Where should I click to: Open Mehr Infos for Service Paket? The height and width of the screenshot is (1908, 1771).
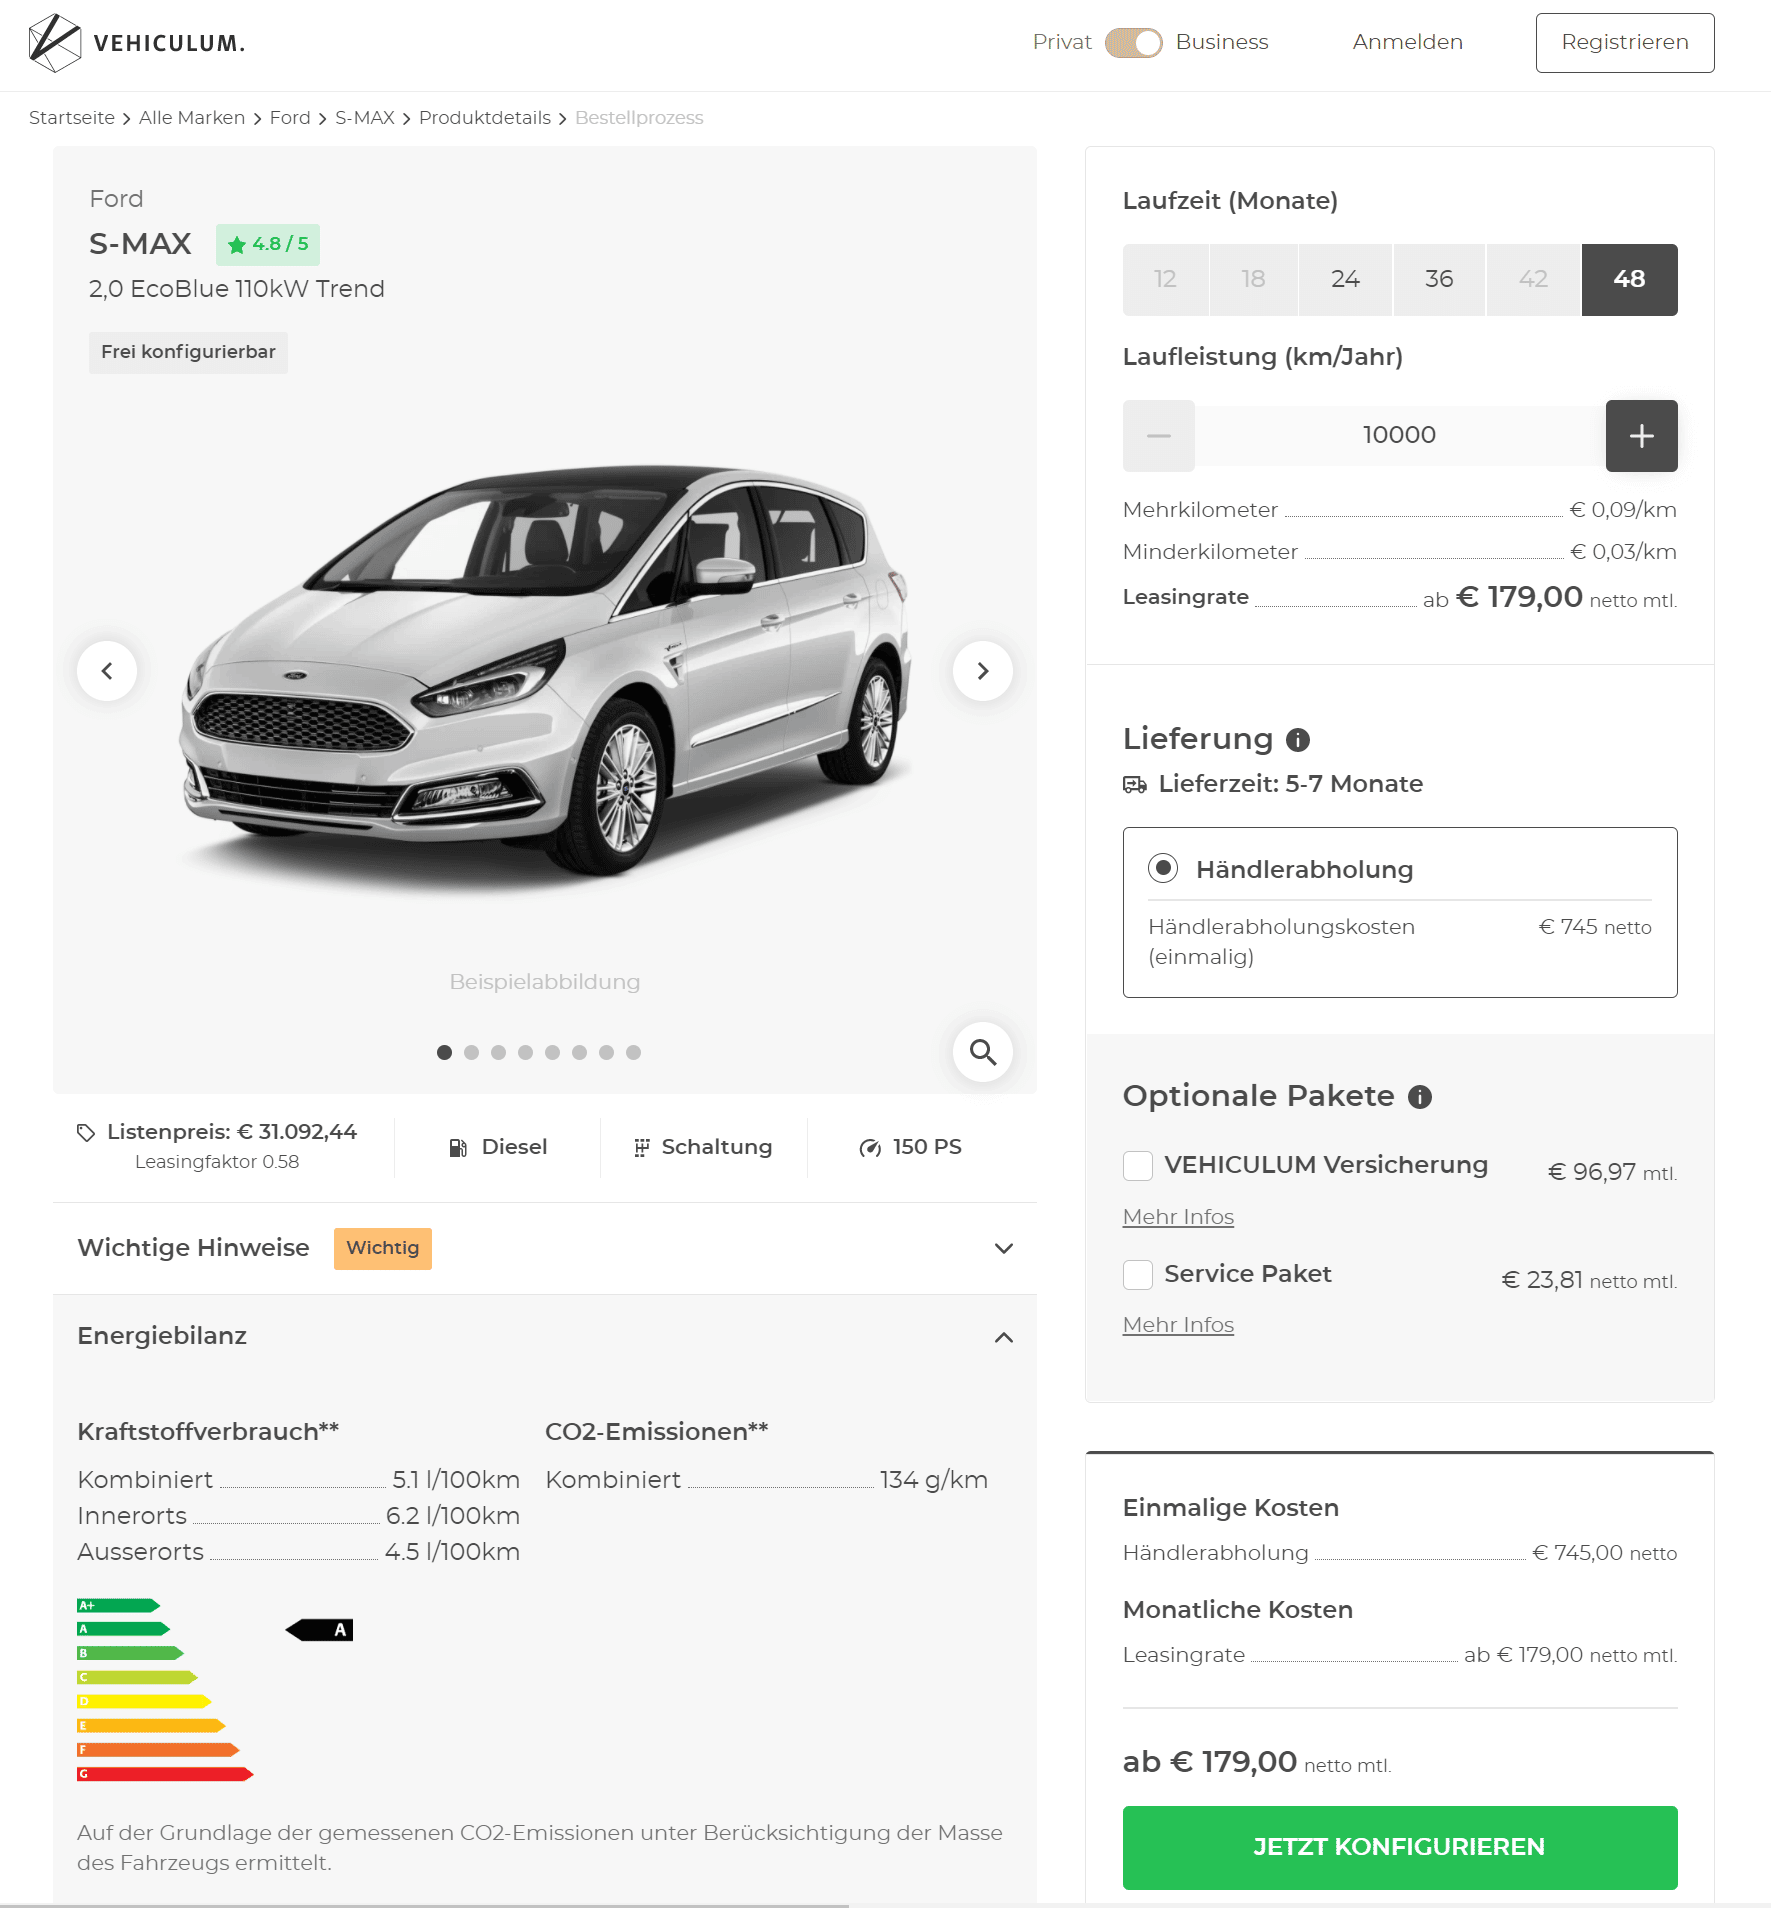[x=1178, y=1325]
